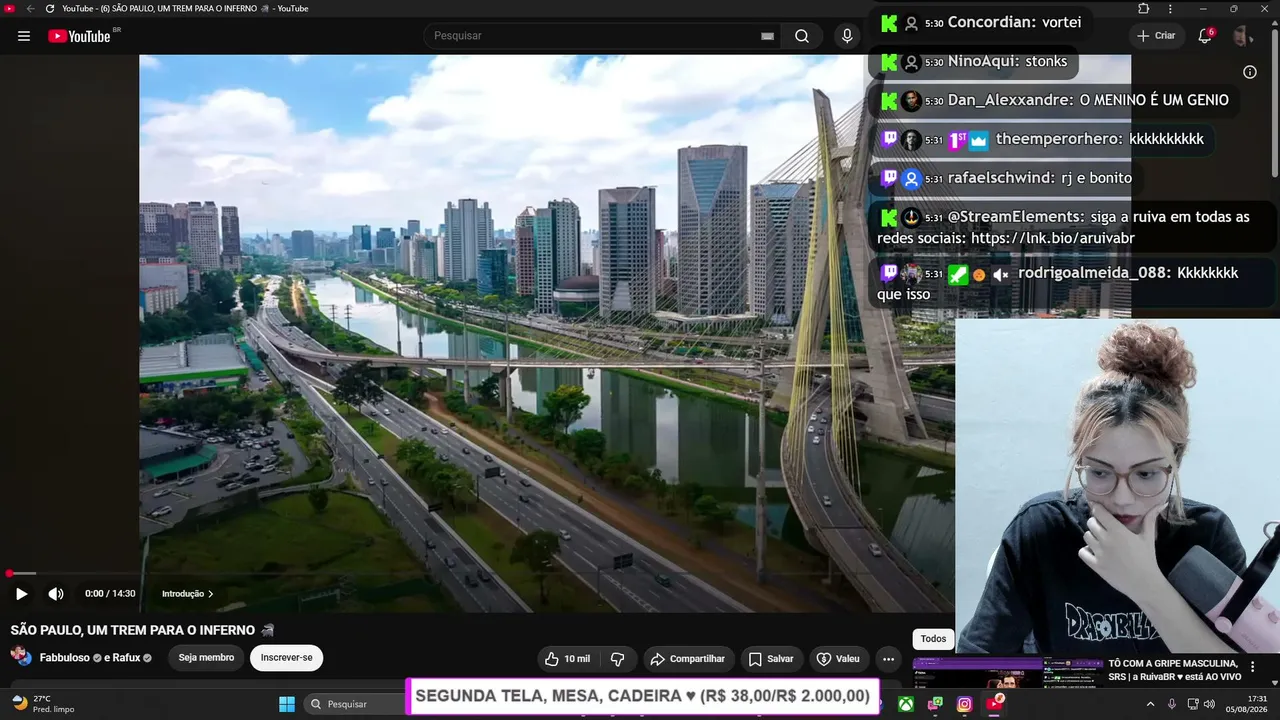This screenshot has height=720, width=1280.
Task: Mute the video volume
Action: pyautogui.click(x=56, y=594)
